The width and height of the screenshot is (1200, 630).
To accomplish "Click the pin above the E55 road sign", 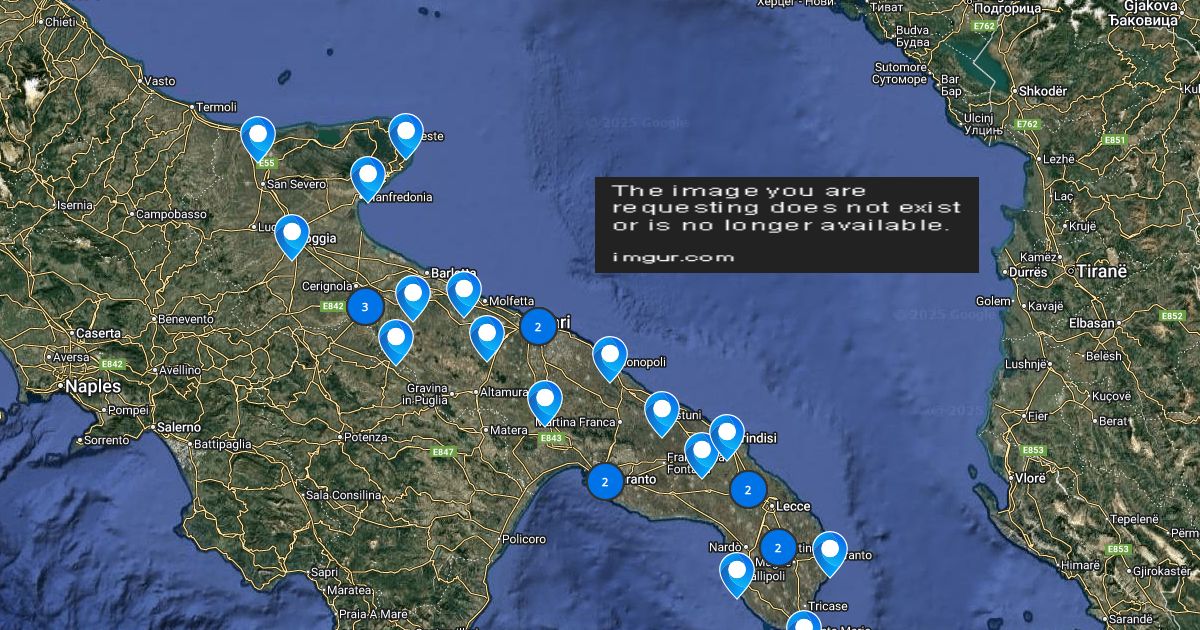I will point(258,136).
